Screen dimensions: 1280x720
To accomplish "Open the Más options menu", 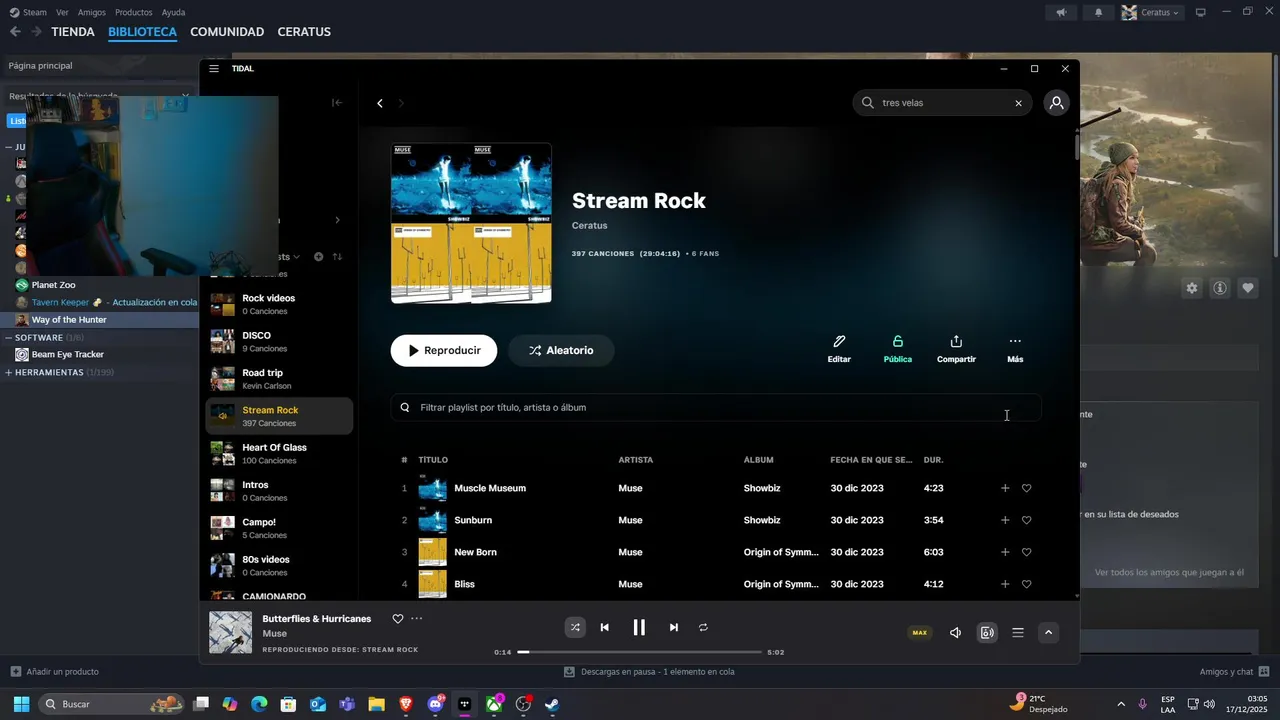I will (1015, 349).
